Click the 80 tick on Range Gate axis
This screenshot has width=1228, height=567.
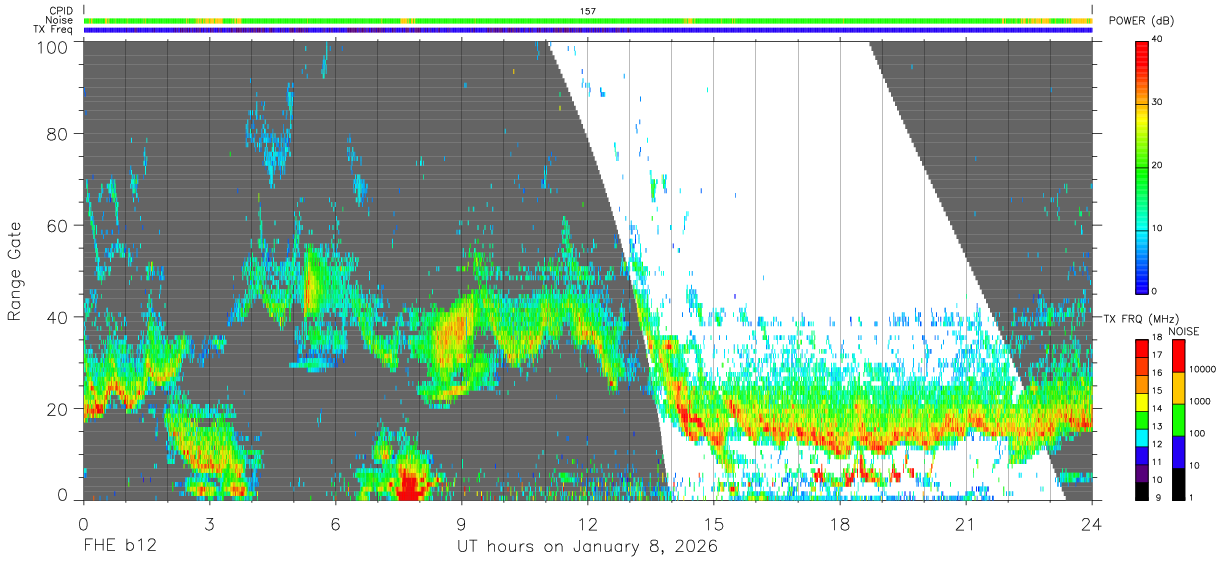pos(56,134)
